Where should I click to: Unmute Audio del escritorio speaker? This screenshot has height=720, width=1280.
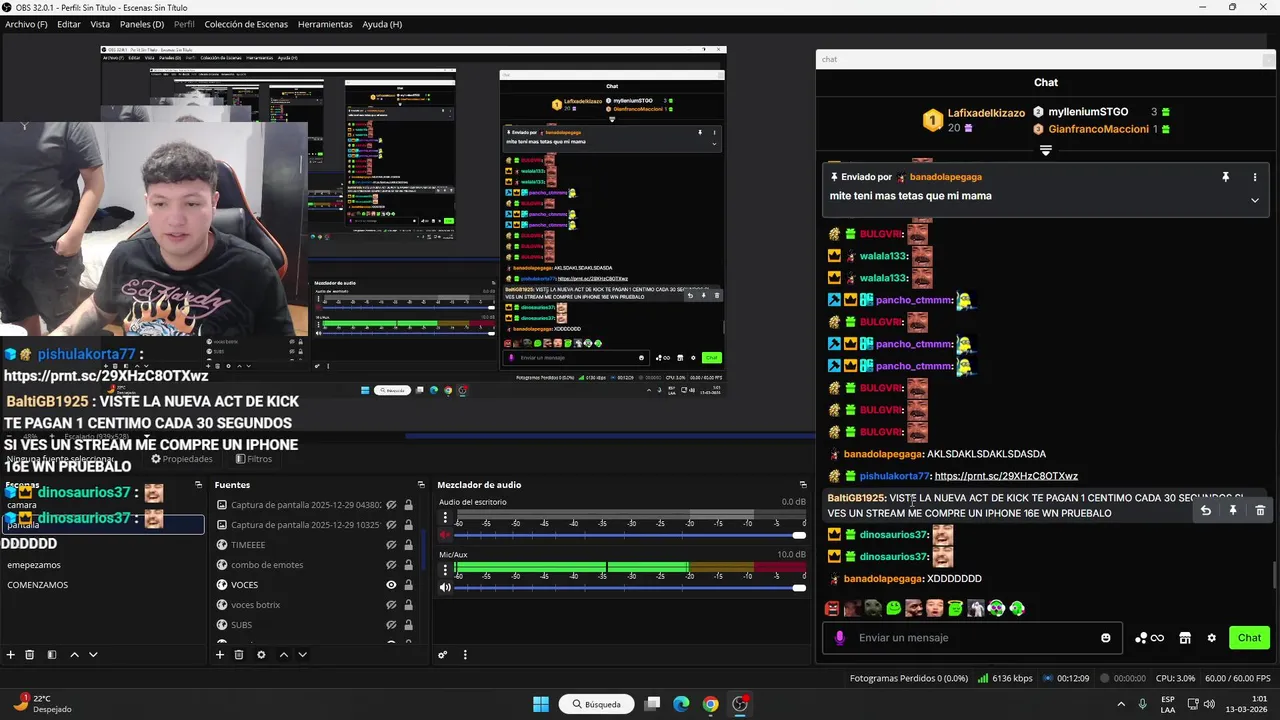445,535
